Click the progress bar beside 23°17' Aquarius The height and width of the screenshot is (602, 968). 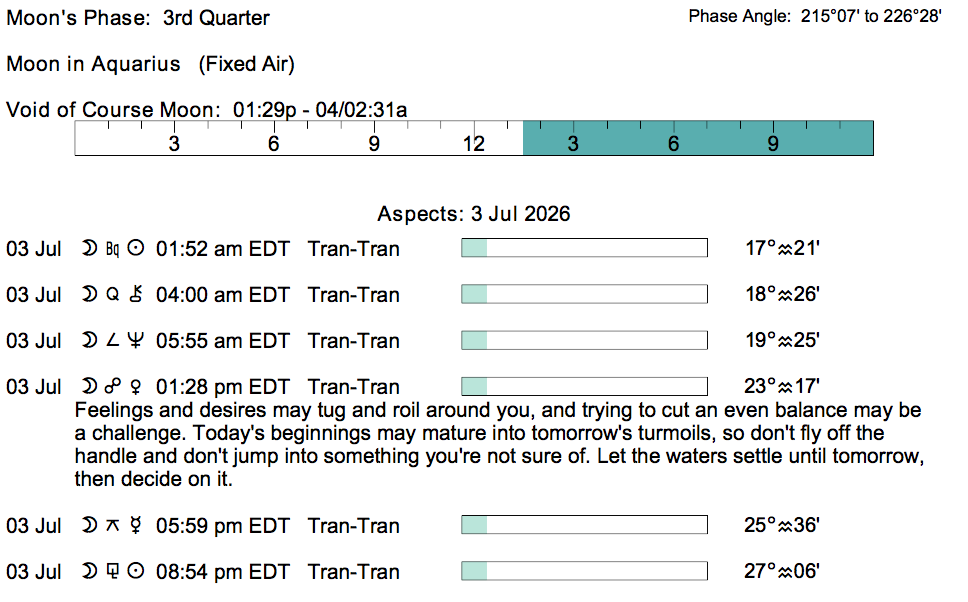[584, 387]
